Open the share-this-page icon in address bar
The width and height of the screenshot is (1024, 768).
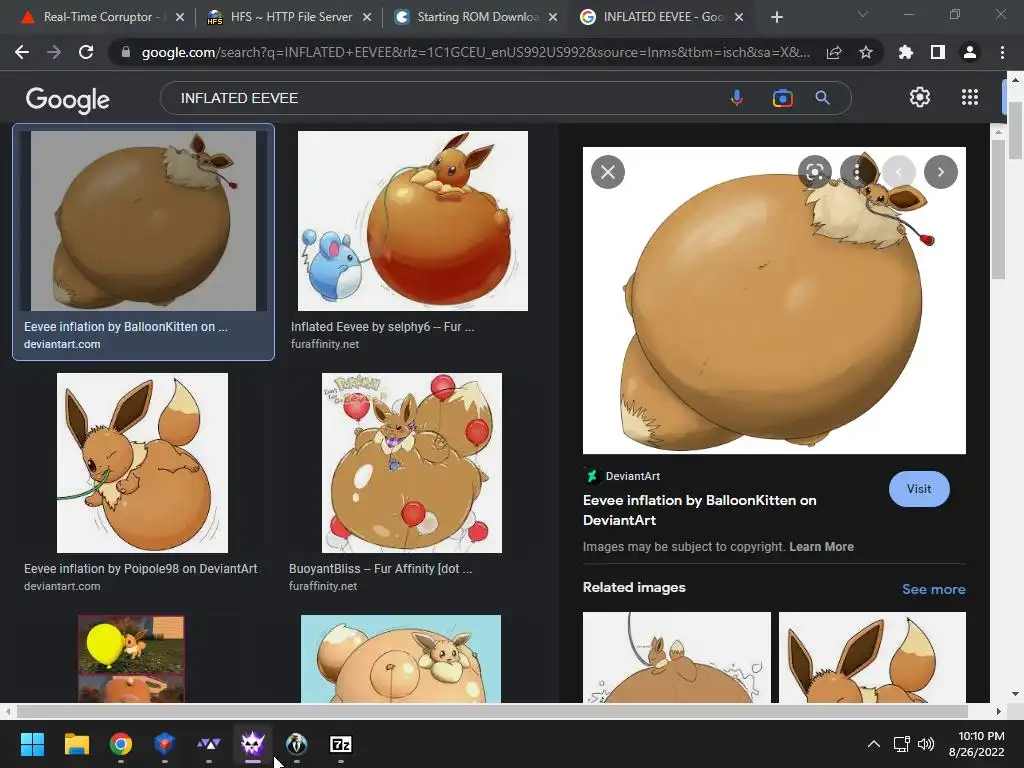click(834, 53)
